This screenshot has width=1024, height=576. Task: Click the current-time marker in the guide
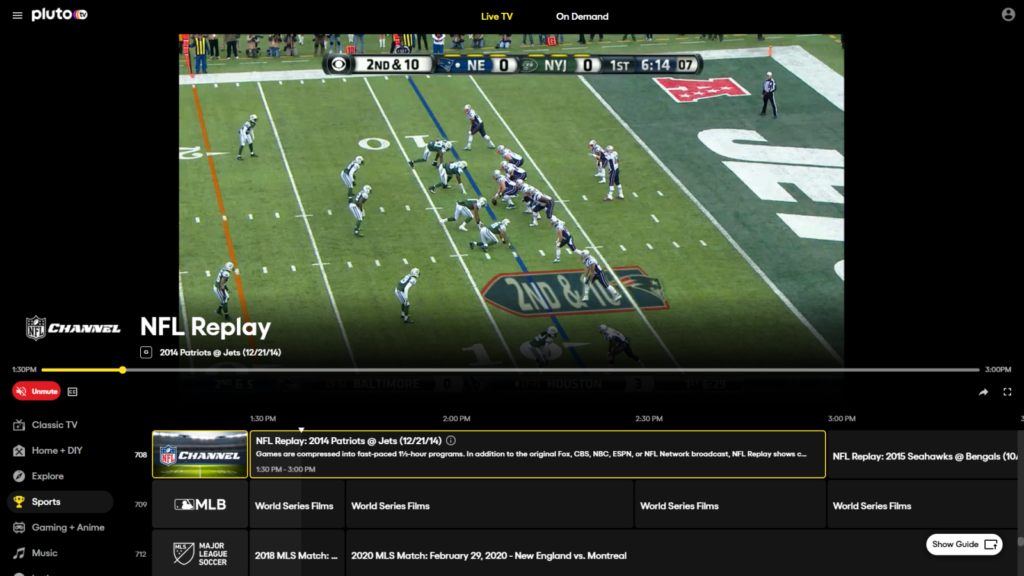pyautogui.click(x=301, y=430)
